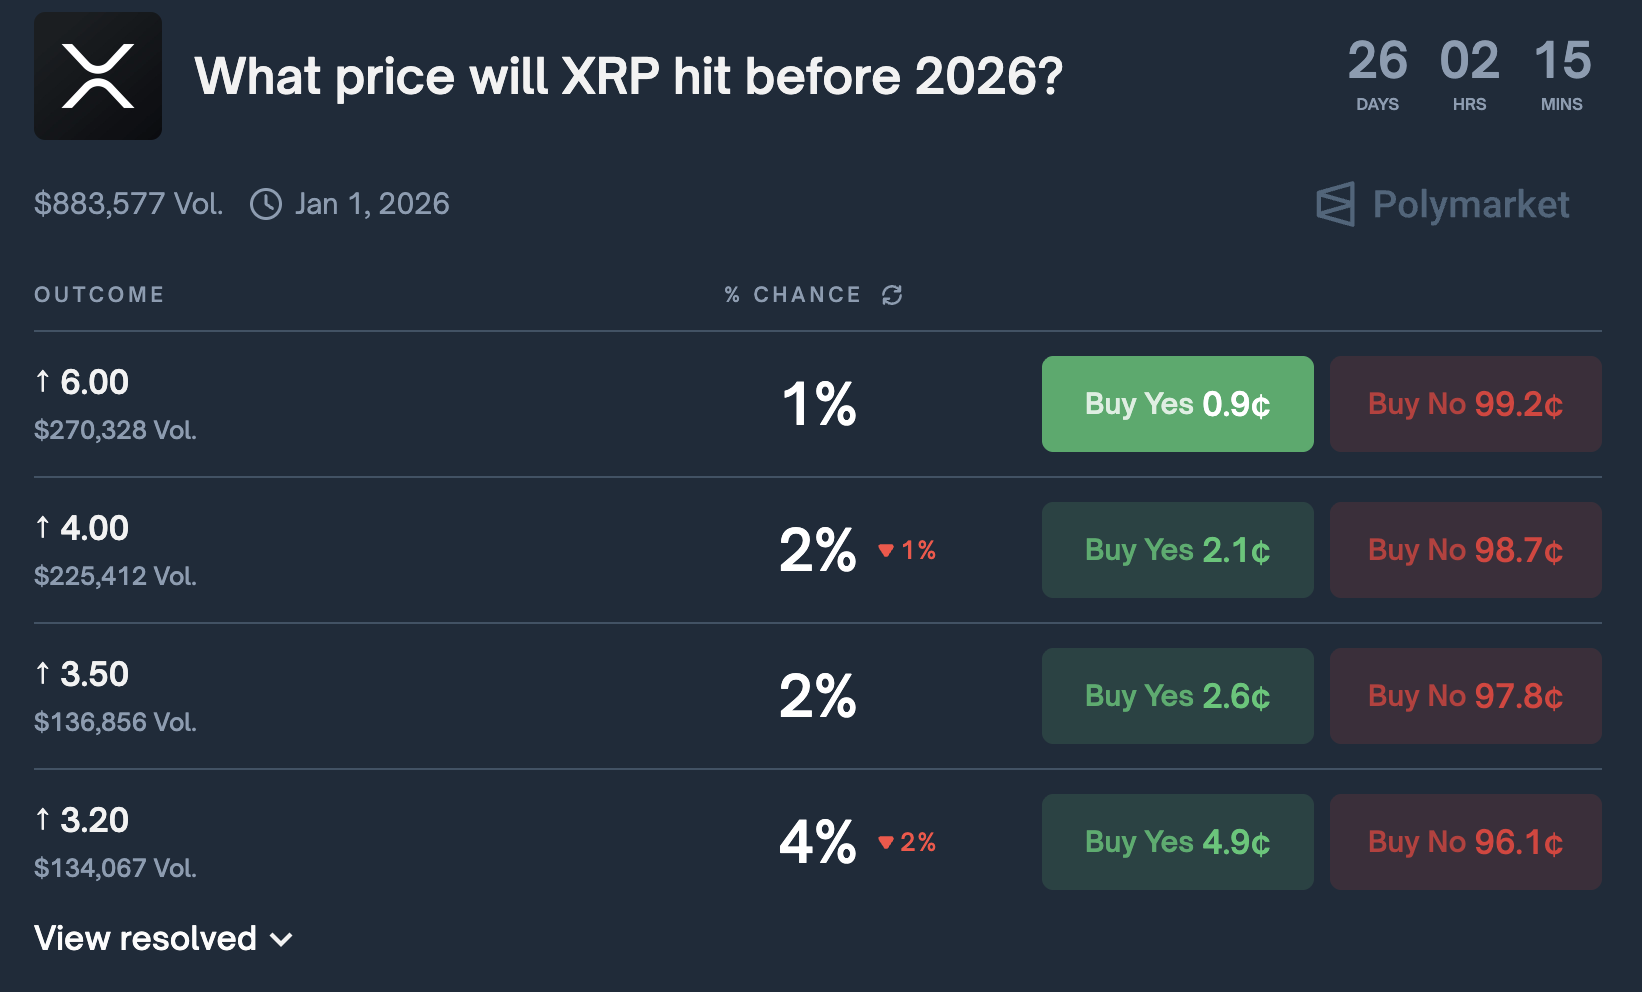
Task: Click the up arrow beside the 3.50 outcome
Action: 44,674
